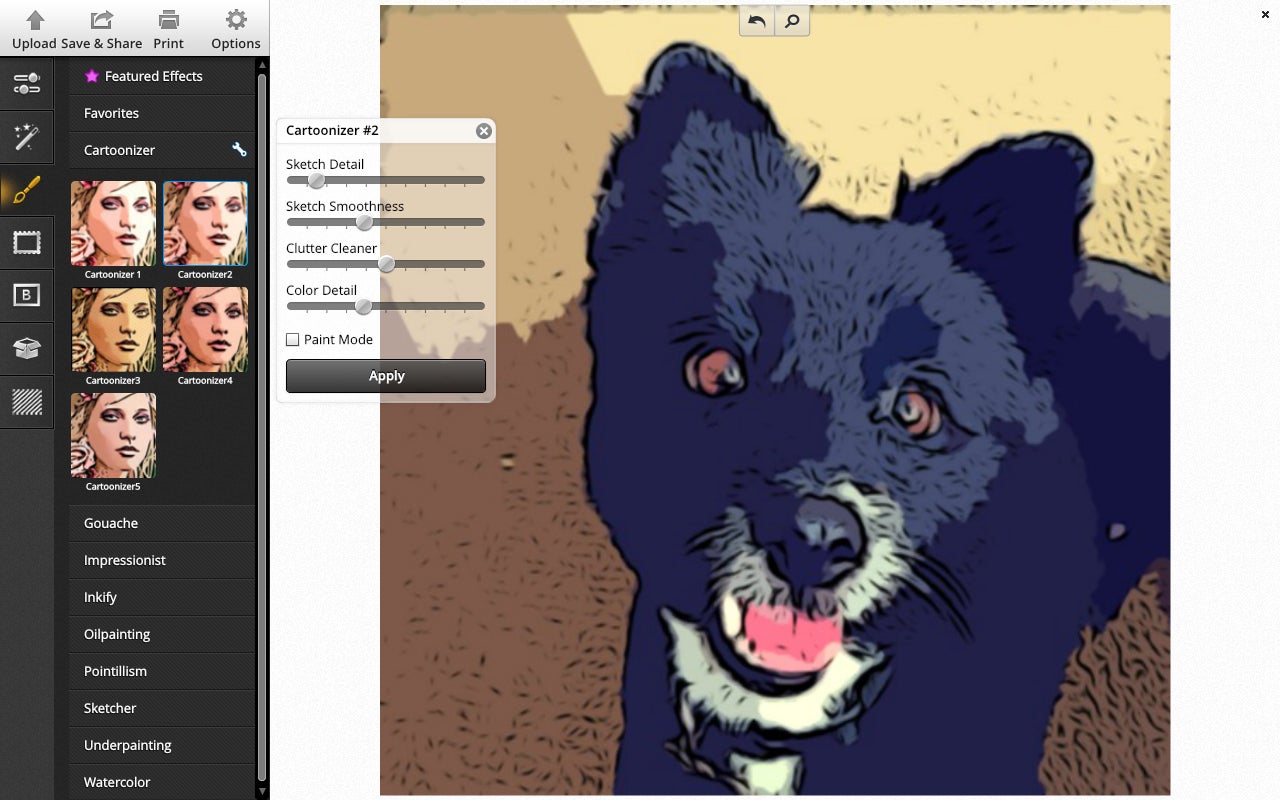
Task: Select the Cartoonizer5 thumbnail
Action: coord(114,436)
